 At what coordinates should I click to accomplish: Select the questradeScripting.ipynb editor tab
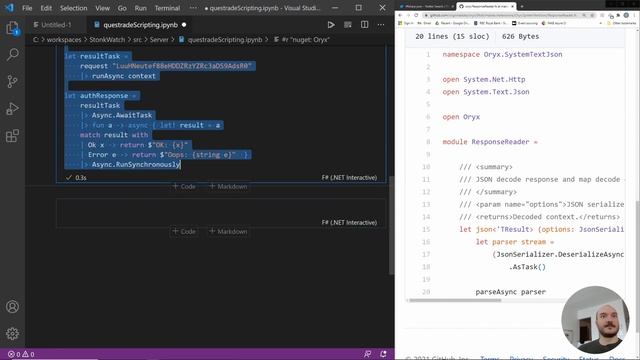click(x=140, y=25)
